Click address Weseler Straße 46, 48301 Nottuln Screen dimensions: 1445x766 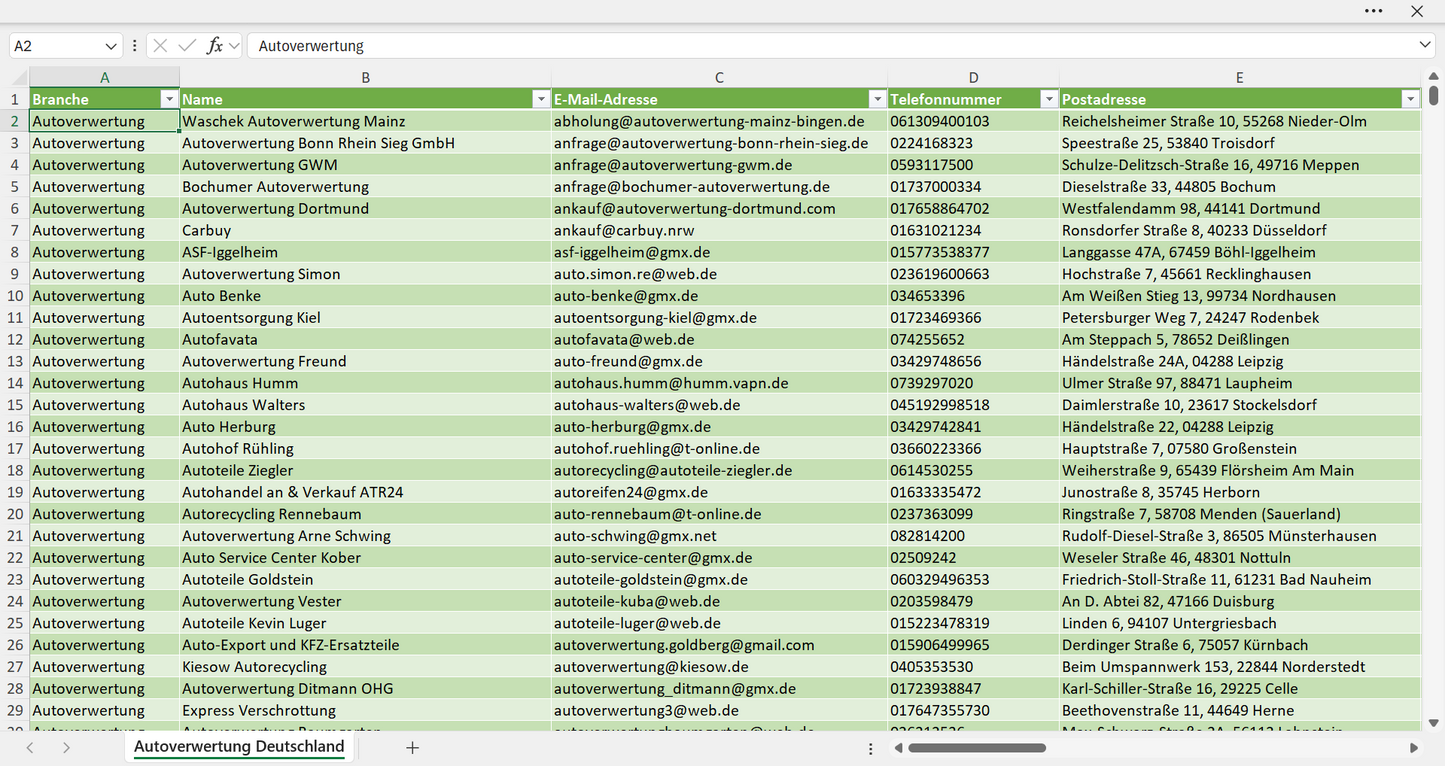click(x=1240, y=558)
